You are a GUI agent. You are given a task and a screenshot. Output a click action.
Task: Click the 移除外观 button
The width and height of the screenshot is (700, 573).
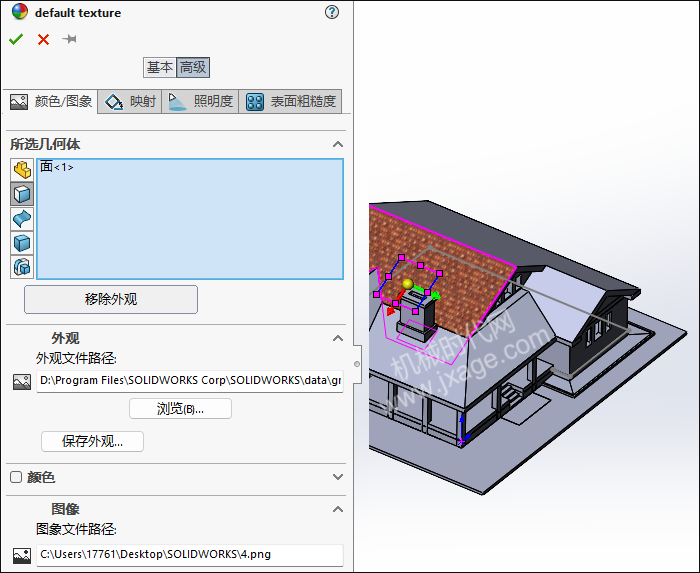111,299
